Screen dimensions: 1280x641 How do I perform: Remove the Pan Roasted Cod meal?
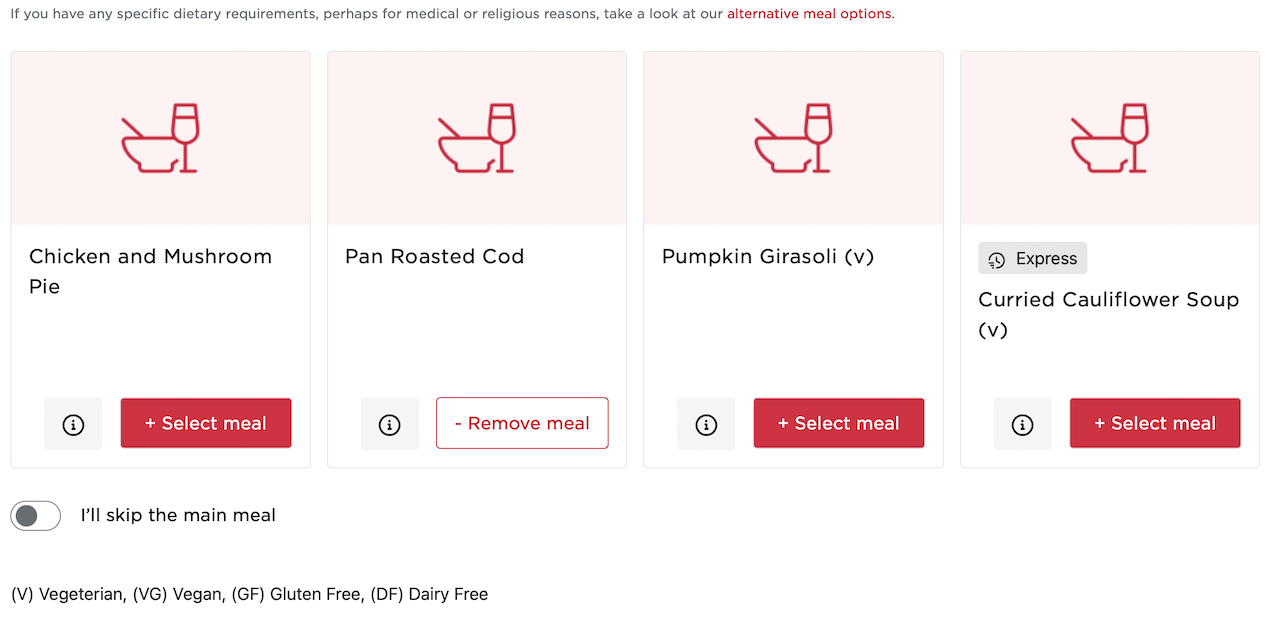[522, 423]
